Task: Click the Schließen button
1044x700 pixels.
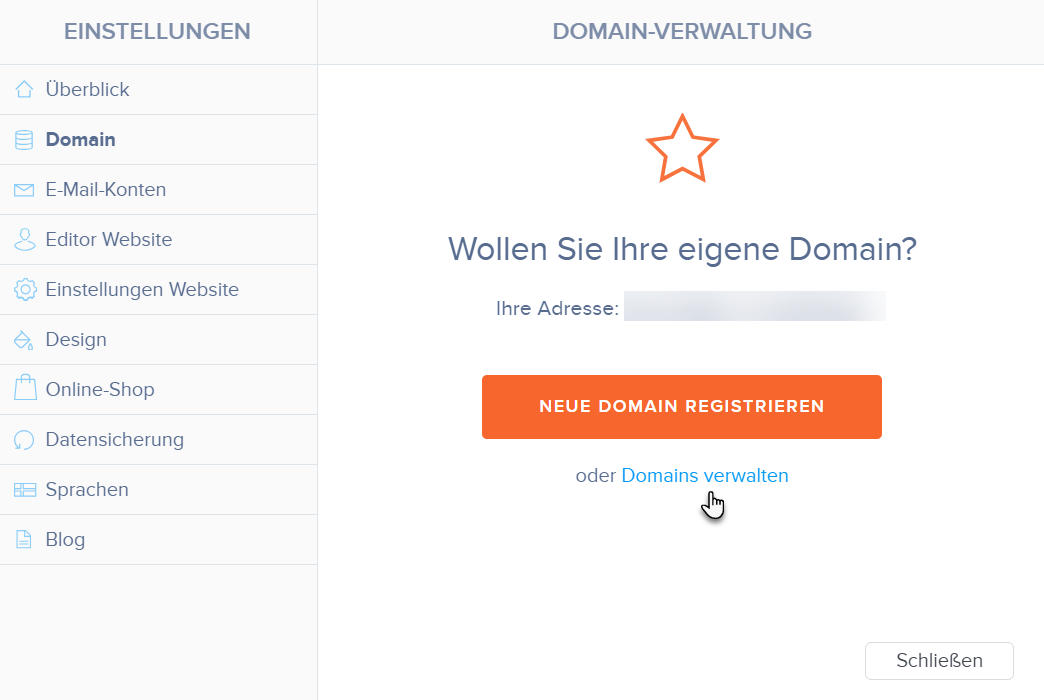Action: (x=939, y=661)
